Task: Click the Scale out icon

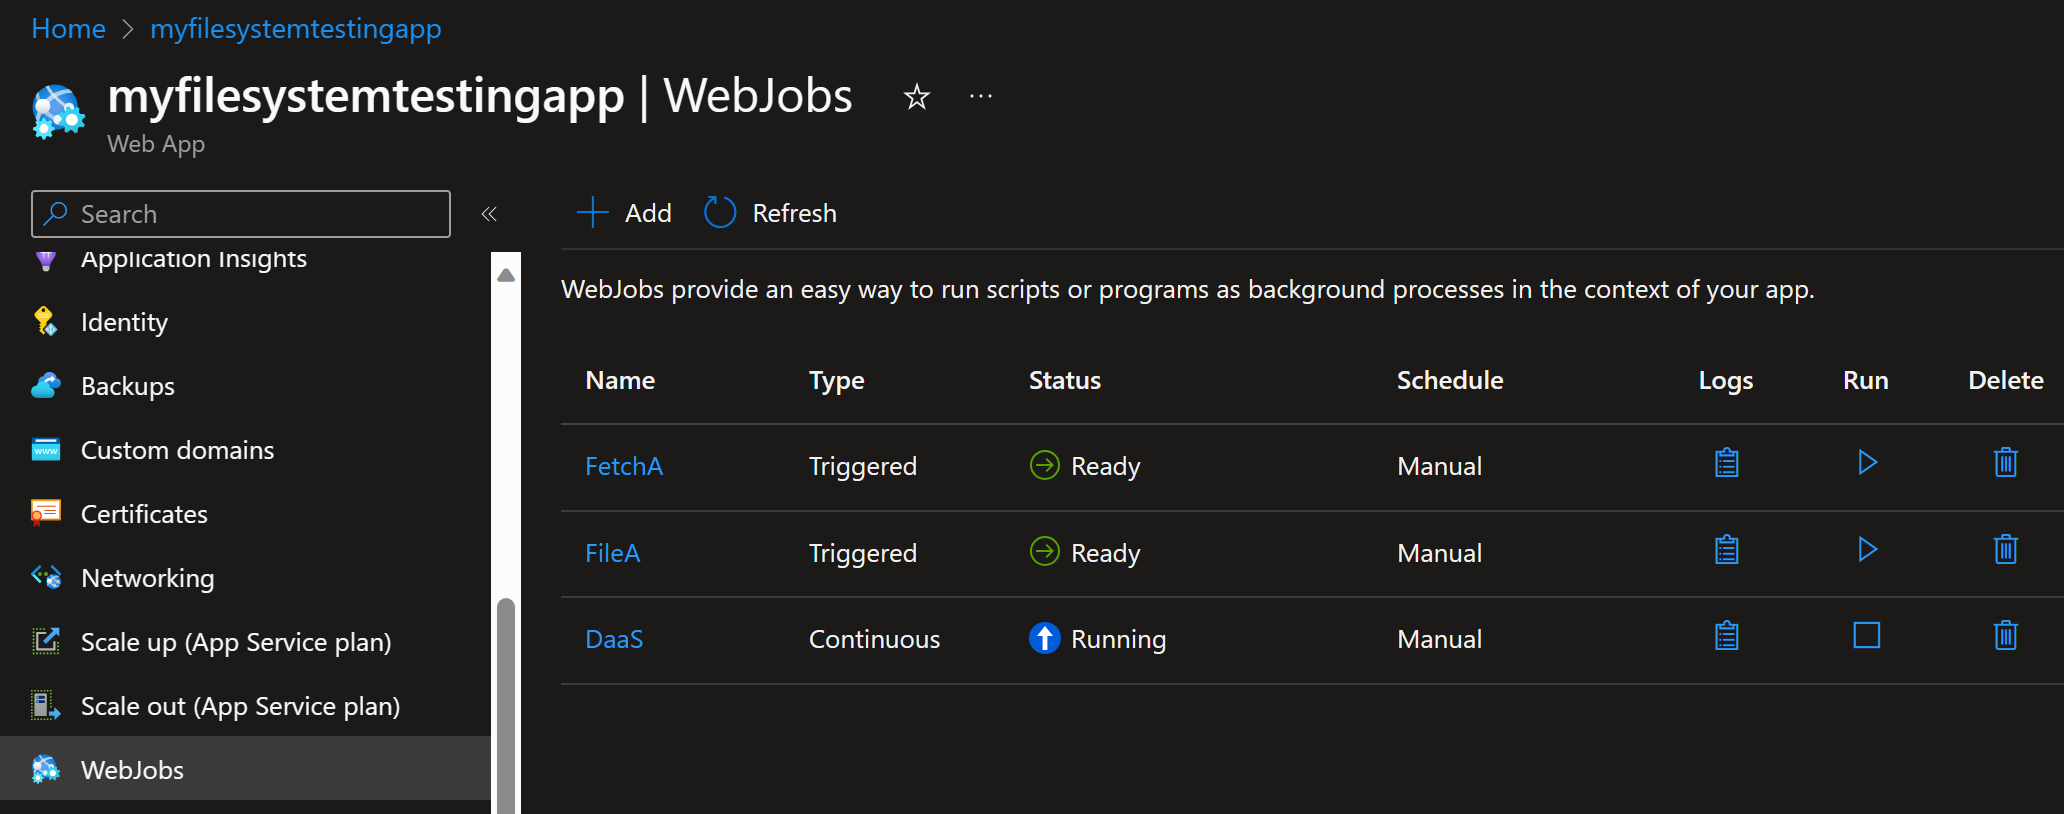Action: 46,705
